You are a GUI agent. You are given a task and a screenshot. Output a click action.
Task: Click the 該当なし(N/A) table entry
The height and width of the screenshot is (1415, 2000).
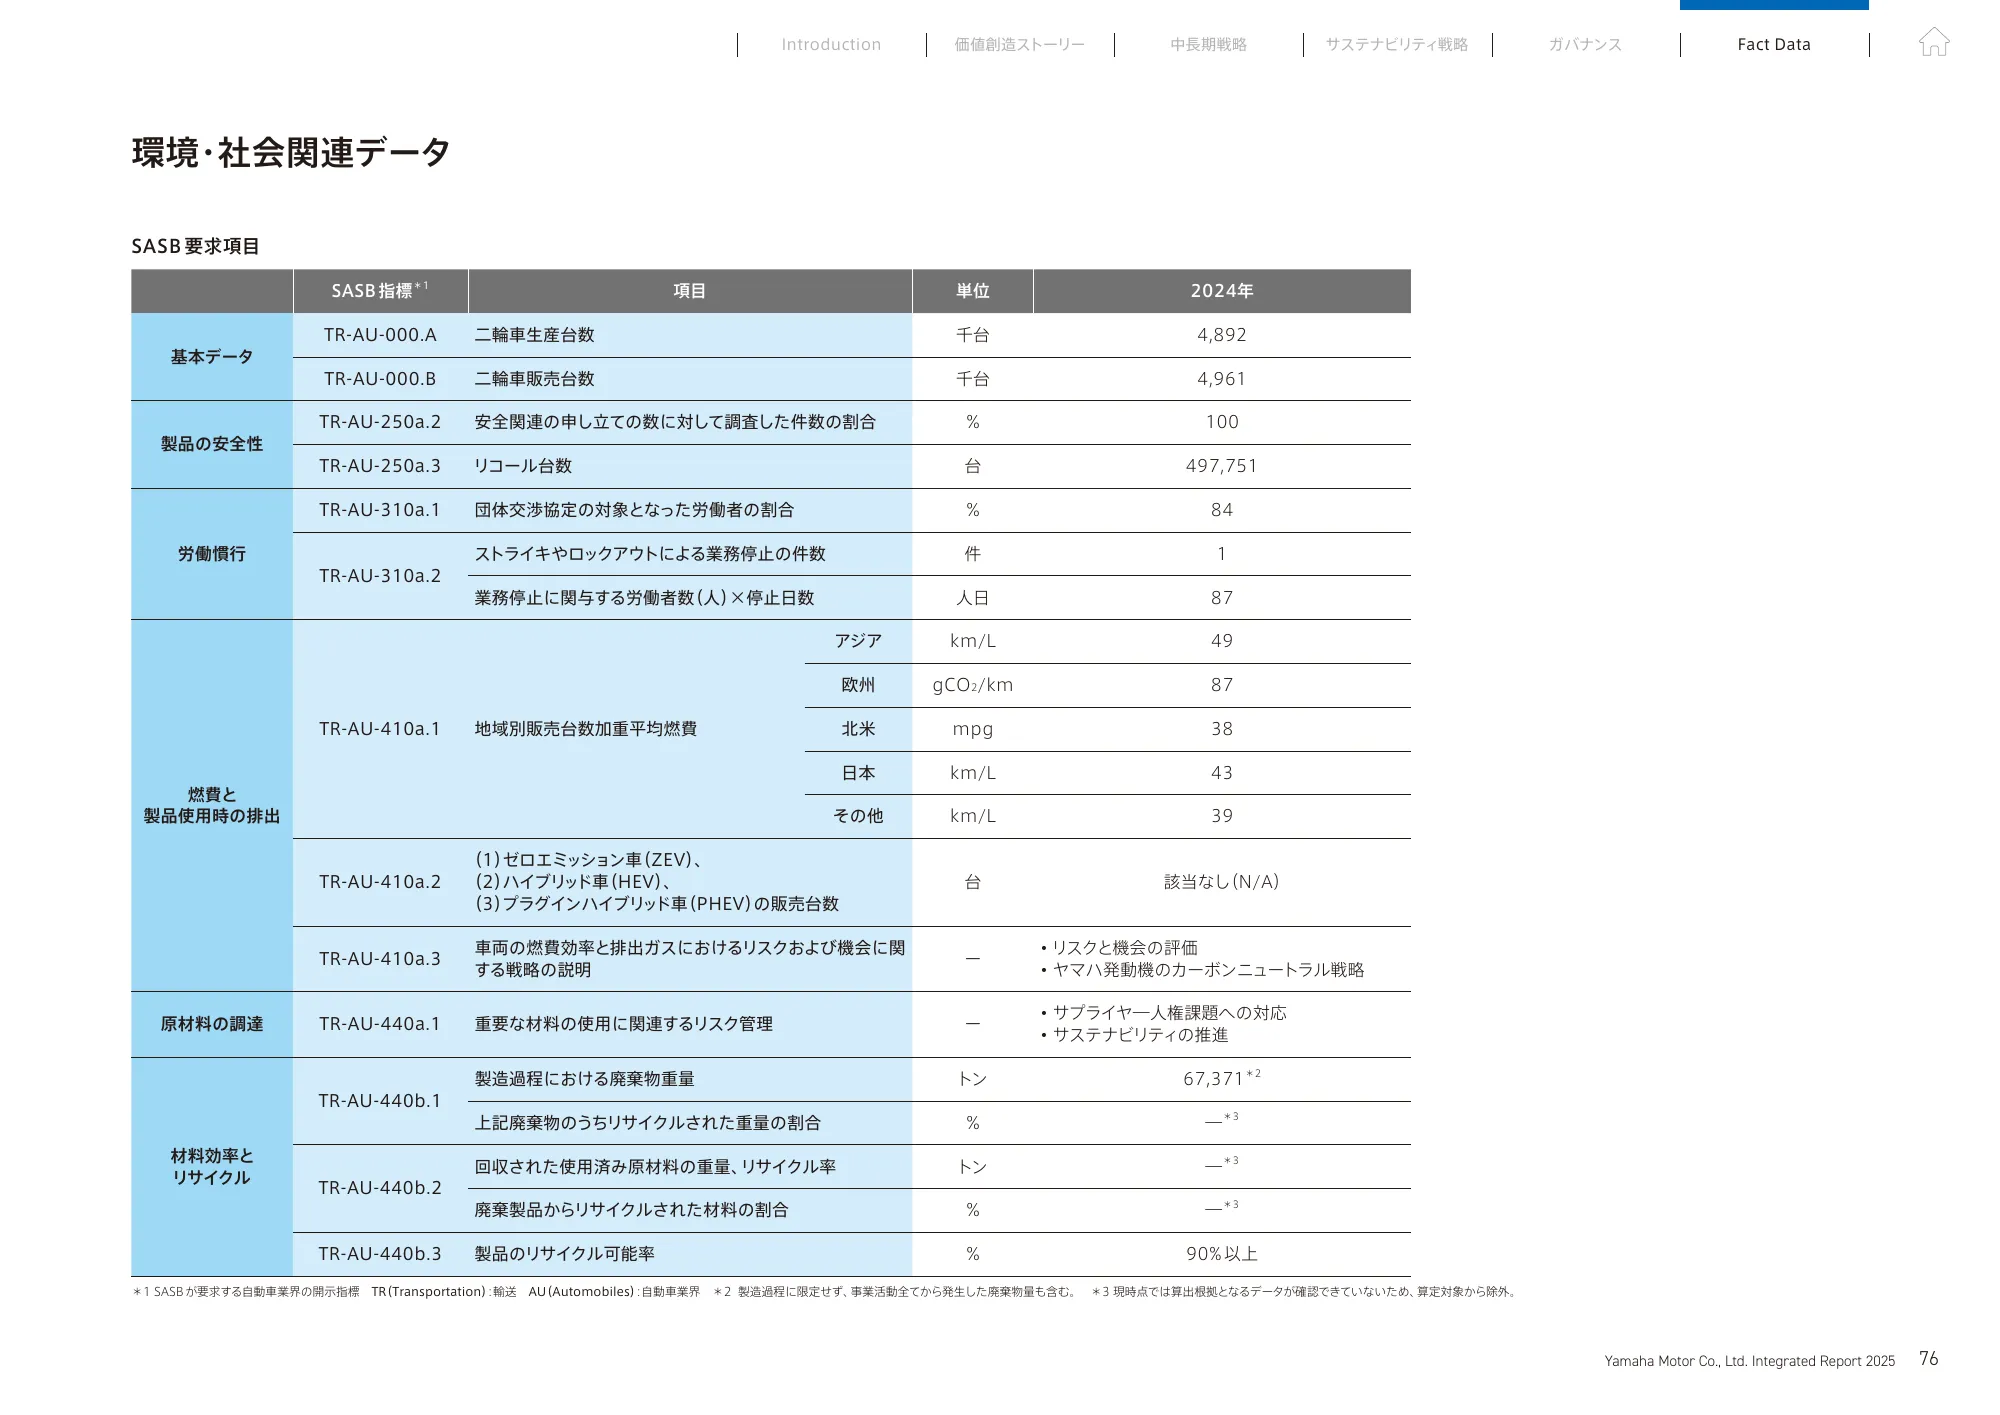1221,881
